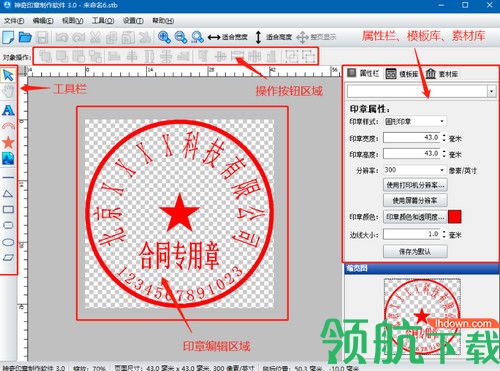Select the text tool A icon
The height and width of the screenshot is (371, 500).
tap(8, 110)
